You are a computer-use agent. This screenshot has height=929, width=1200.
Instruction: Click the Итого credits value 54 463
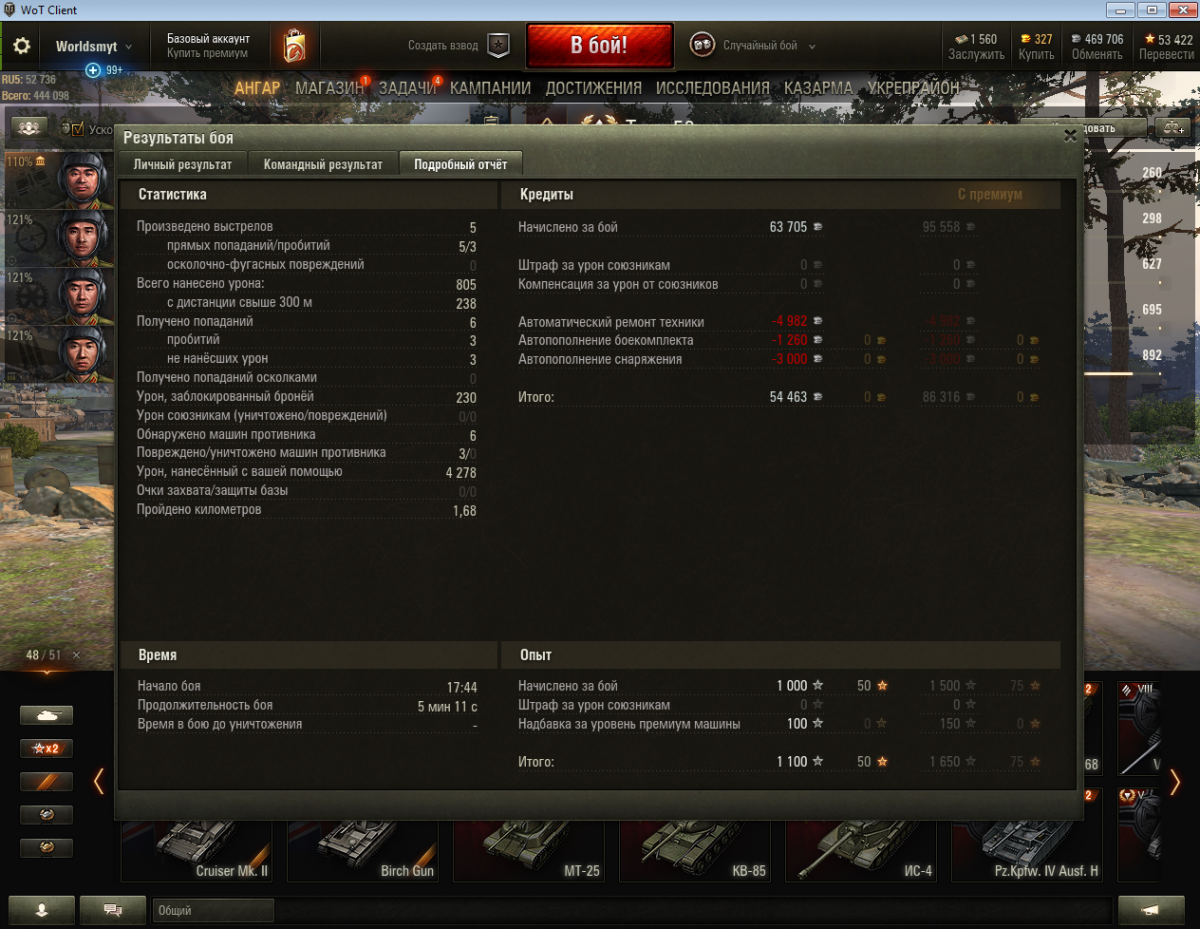click(x=788, y=397)
